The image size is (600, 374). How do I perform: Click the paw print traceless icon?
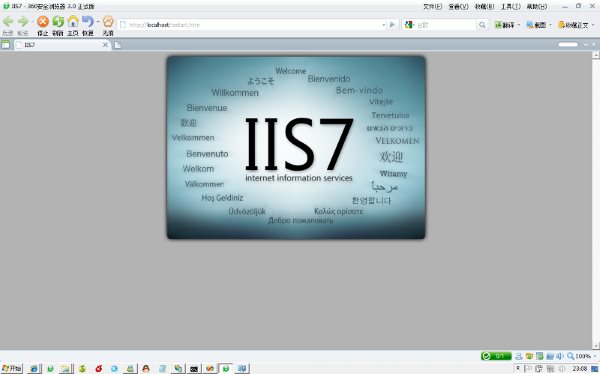[108, 21]
